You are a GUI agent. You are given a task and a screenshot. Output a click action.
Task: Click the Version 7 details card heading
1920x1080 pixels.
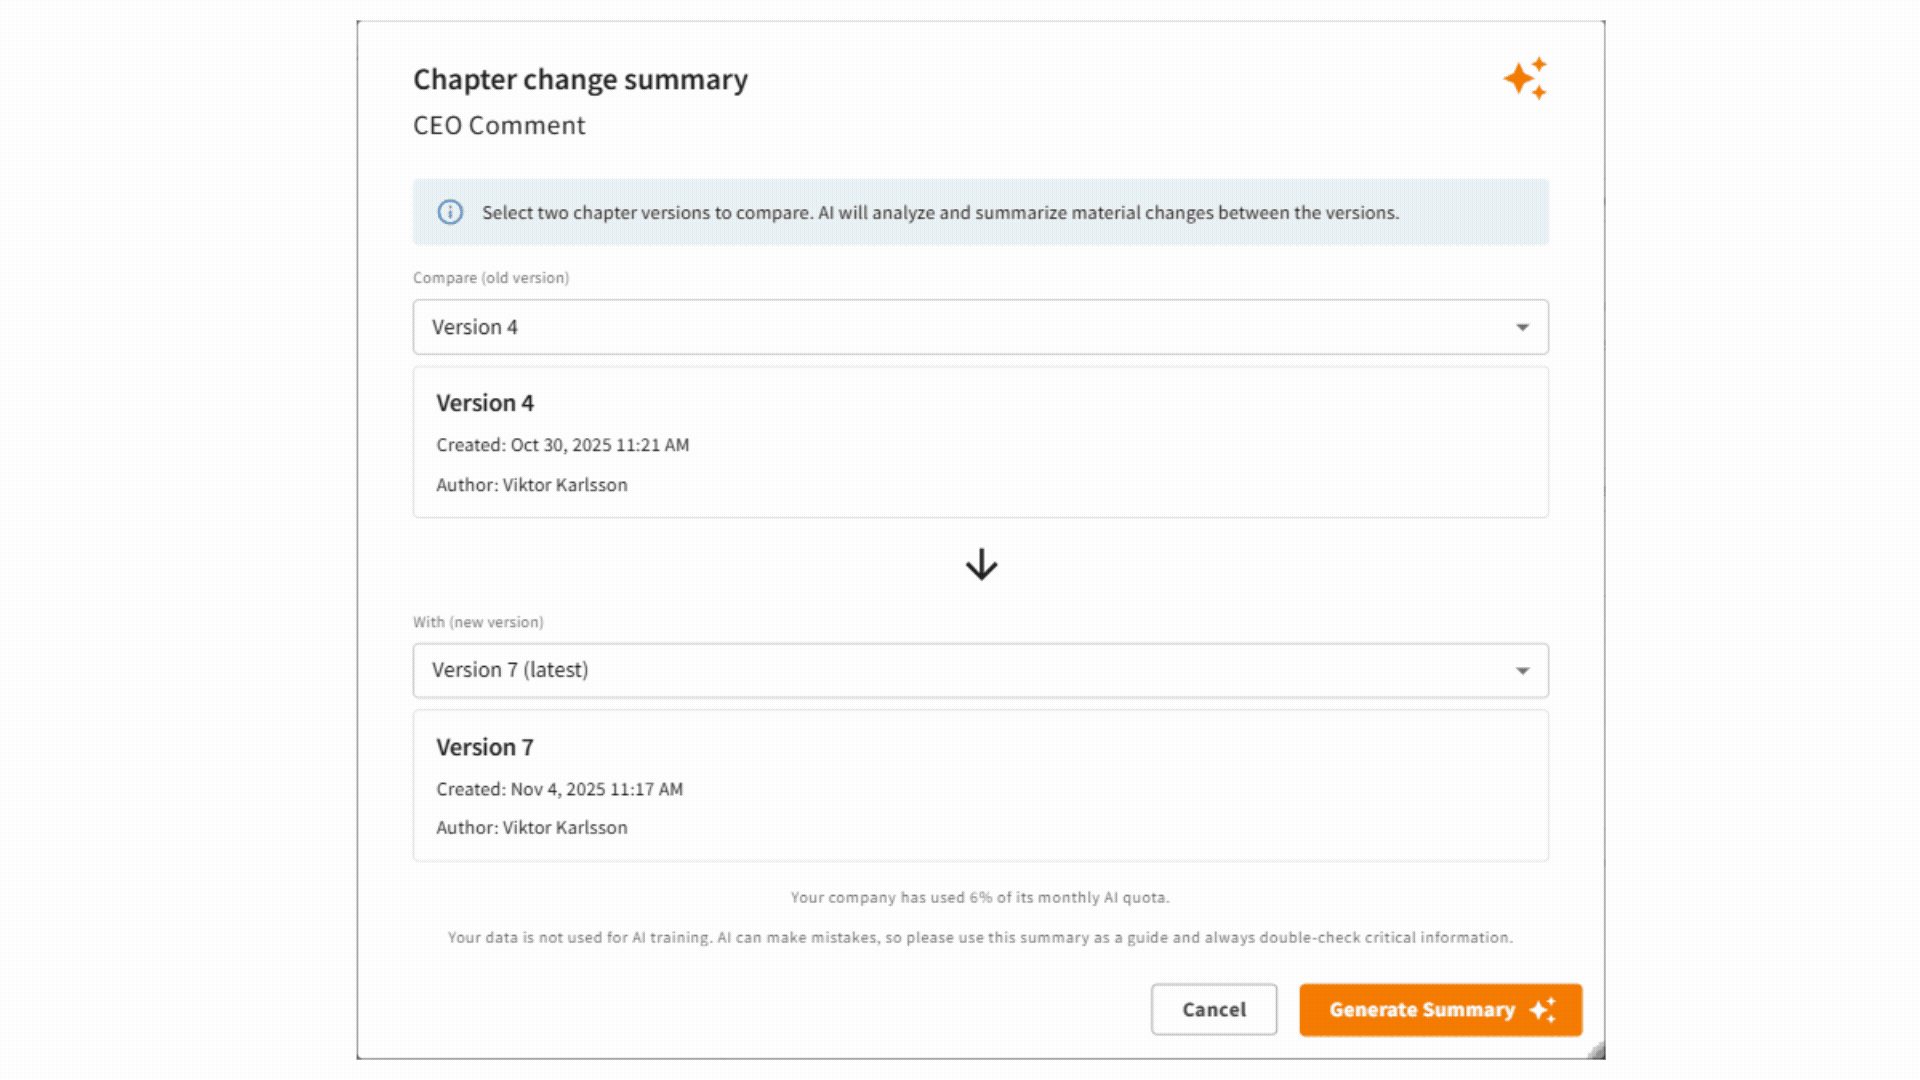pos(485,747)
